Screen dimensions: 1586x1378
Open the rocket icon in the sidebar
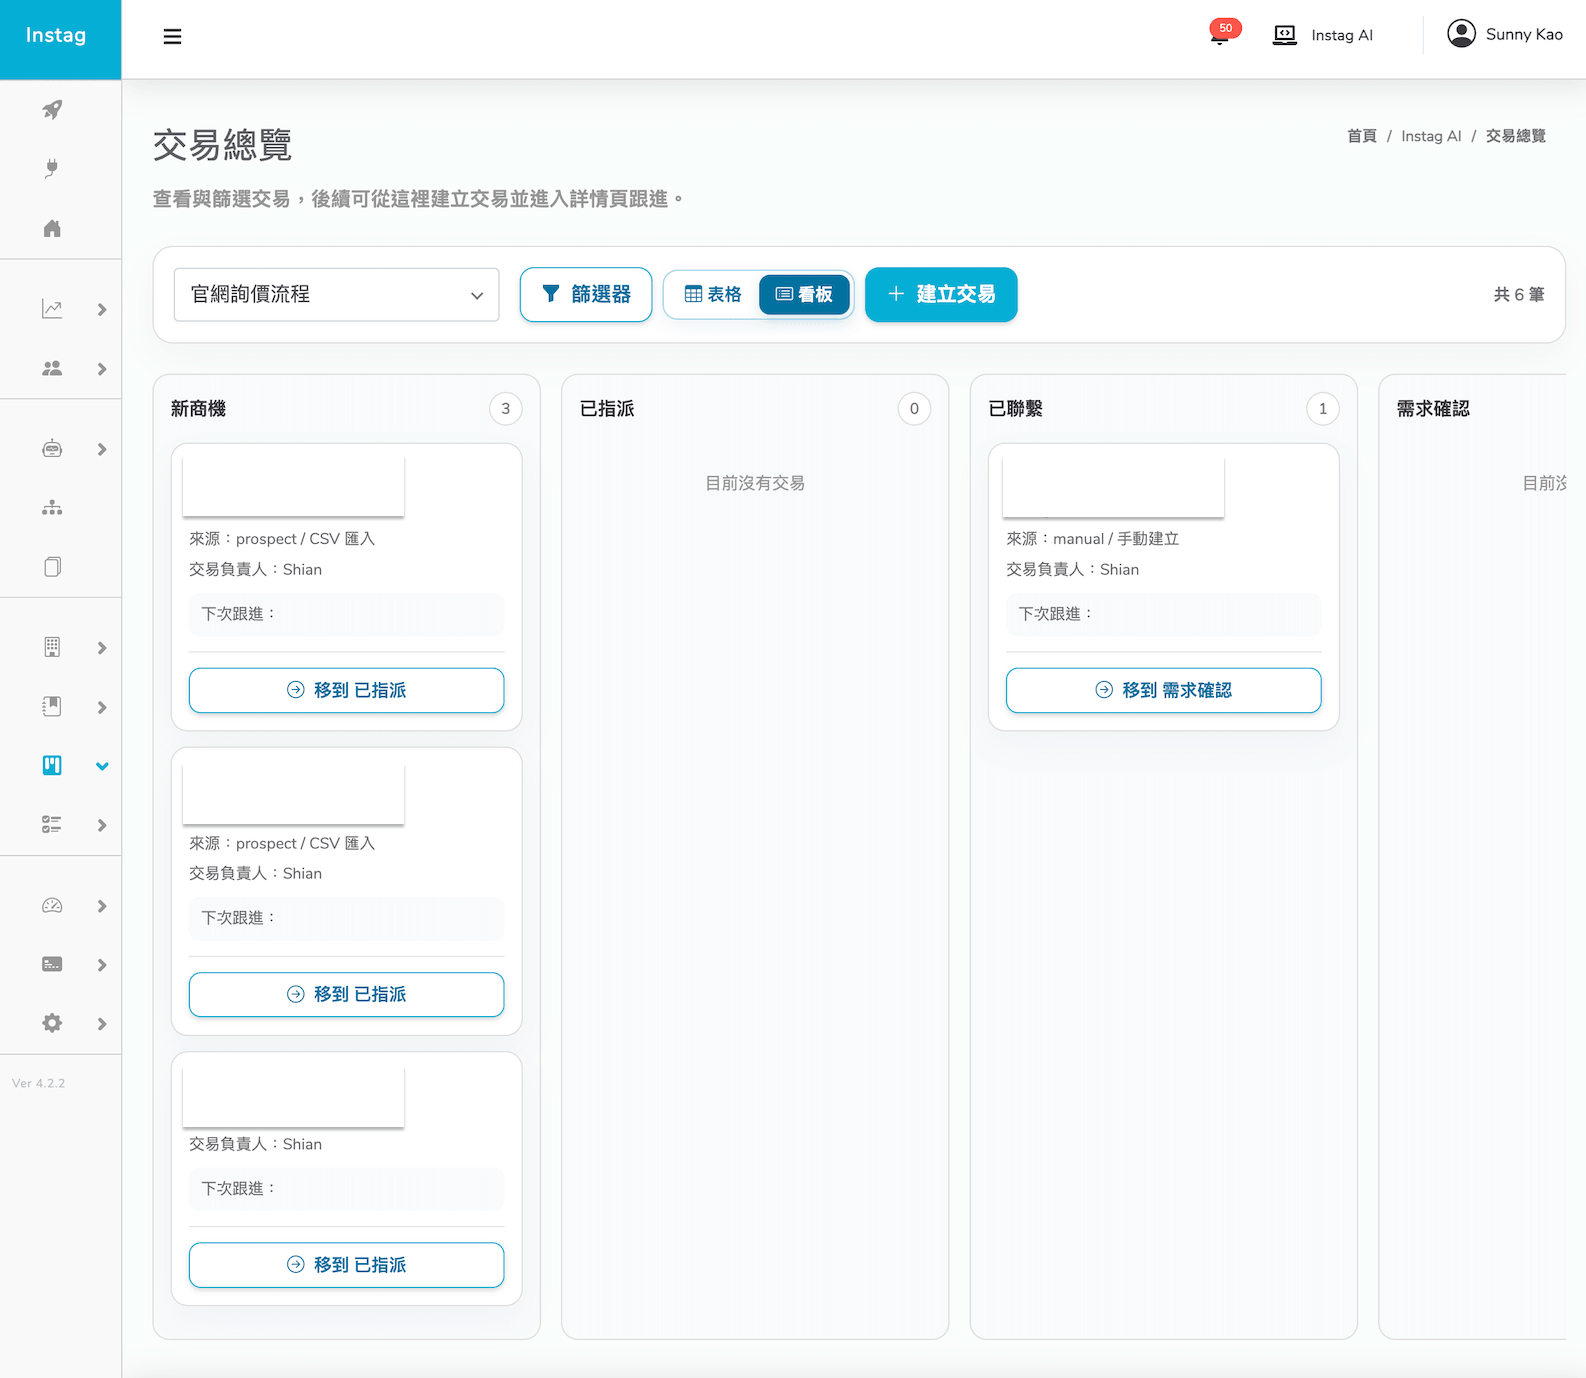pyautogui.click(x=52, y=109)
